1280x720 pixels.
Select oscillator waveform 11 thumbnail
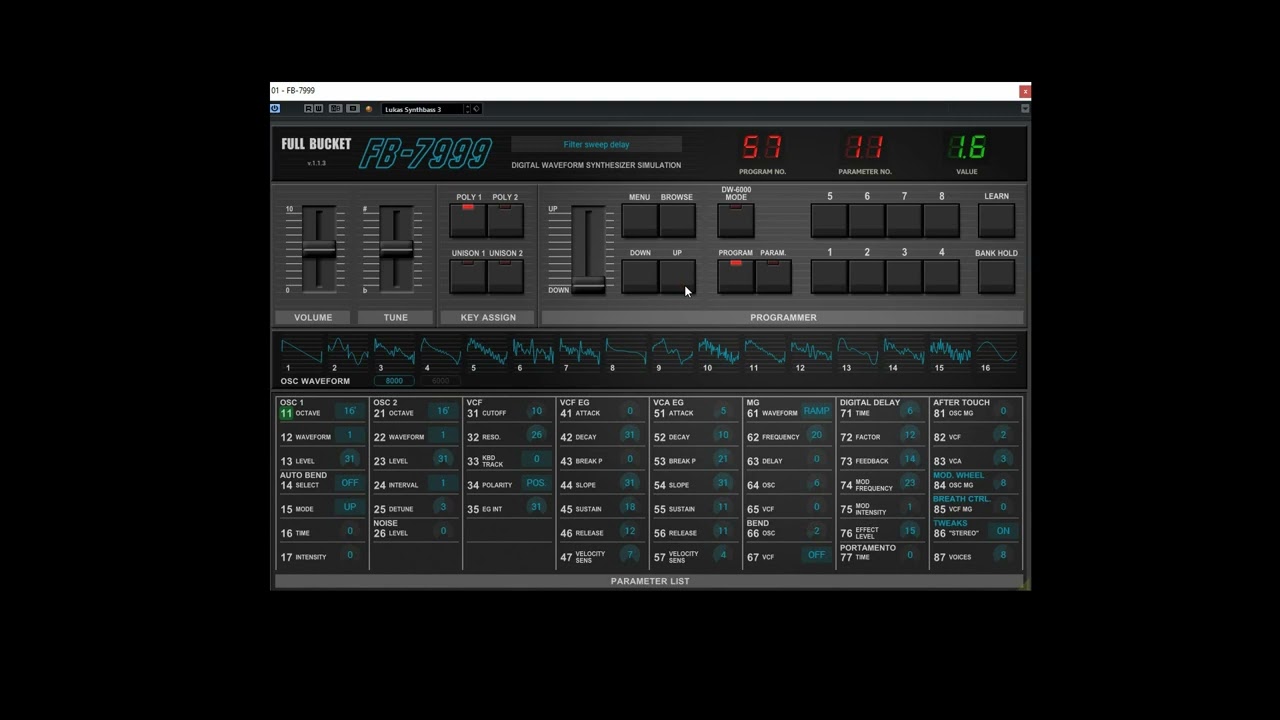[765, 352]
